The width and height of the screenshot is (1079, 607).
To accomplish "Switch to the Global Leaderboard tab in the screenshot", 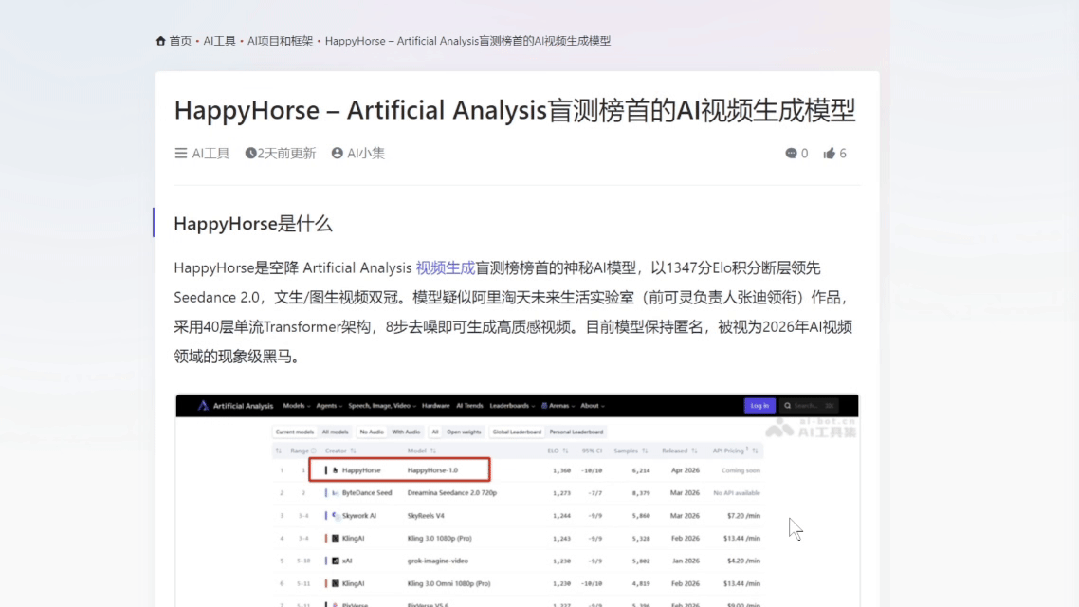I will pos(517,432).
